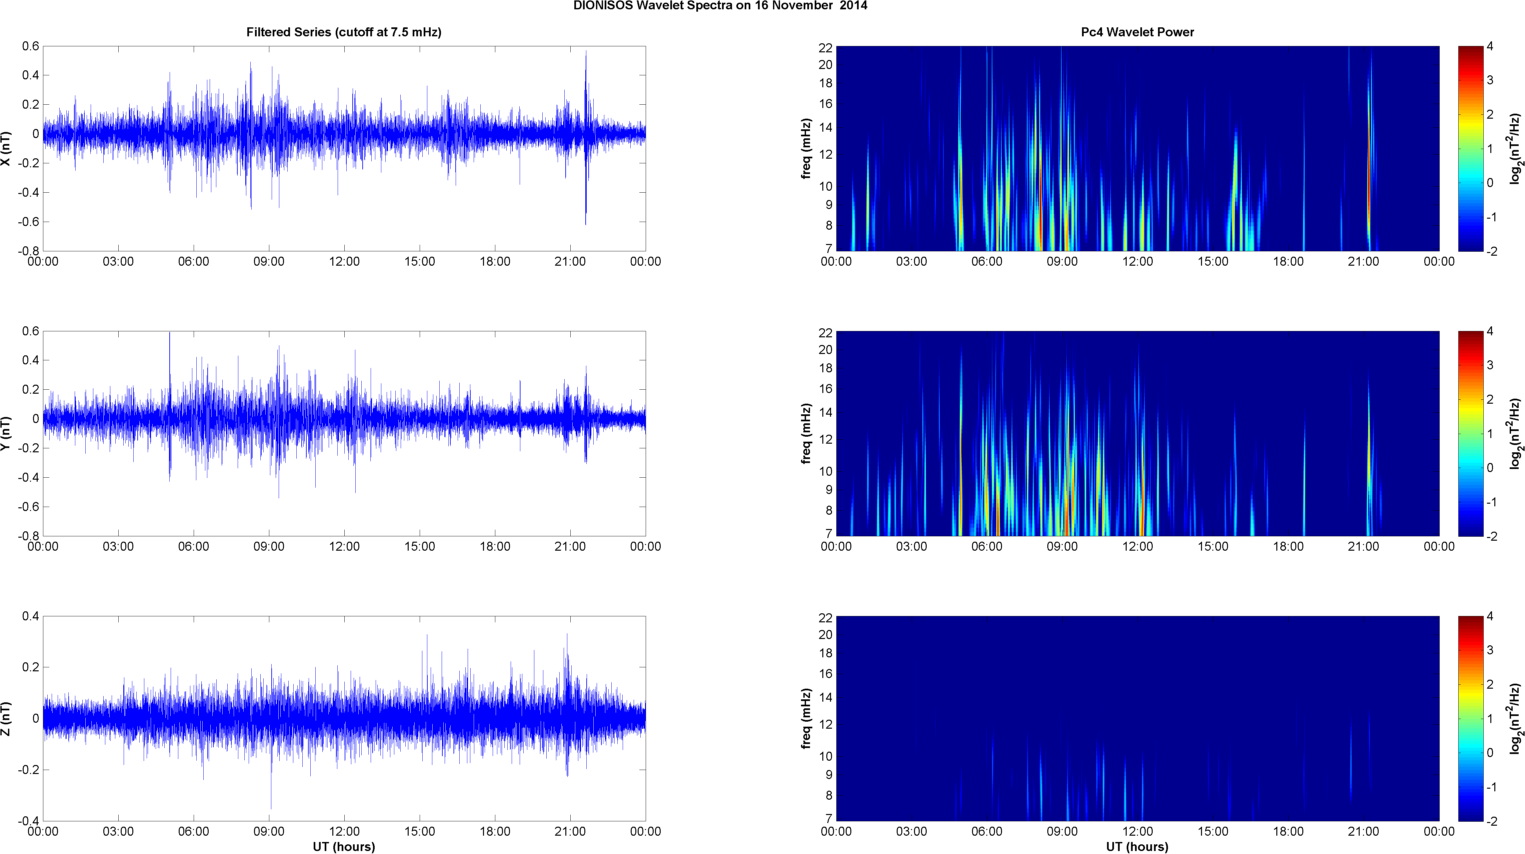Select "UT (hours)" label under Z filtered series
The height and width of the screenshot is (854, 1525).
pos(344,847)
